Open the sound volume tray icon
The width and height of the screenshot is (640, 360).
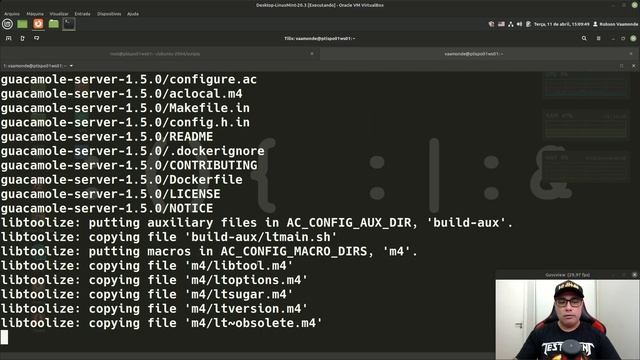click(519, 24)
